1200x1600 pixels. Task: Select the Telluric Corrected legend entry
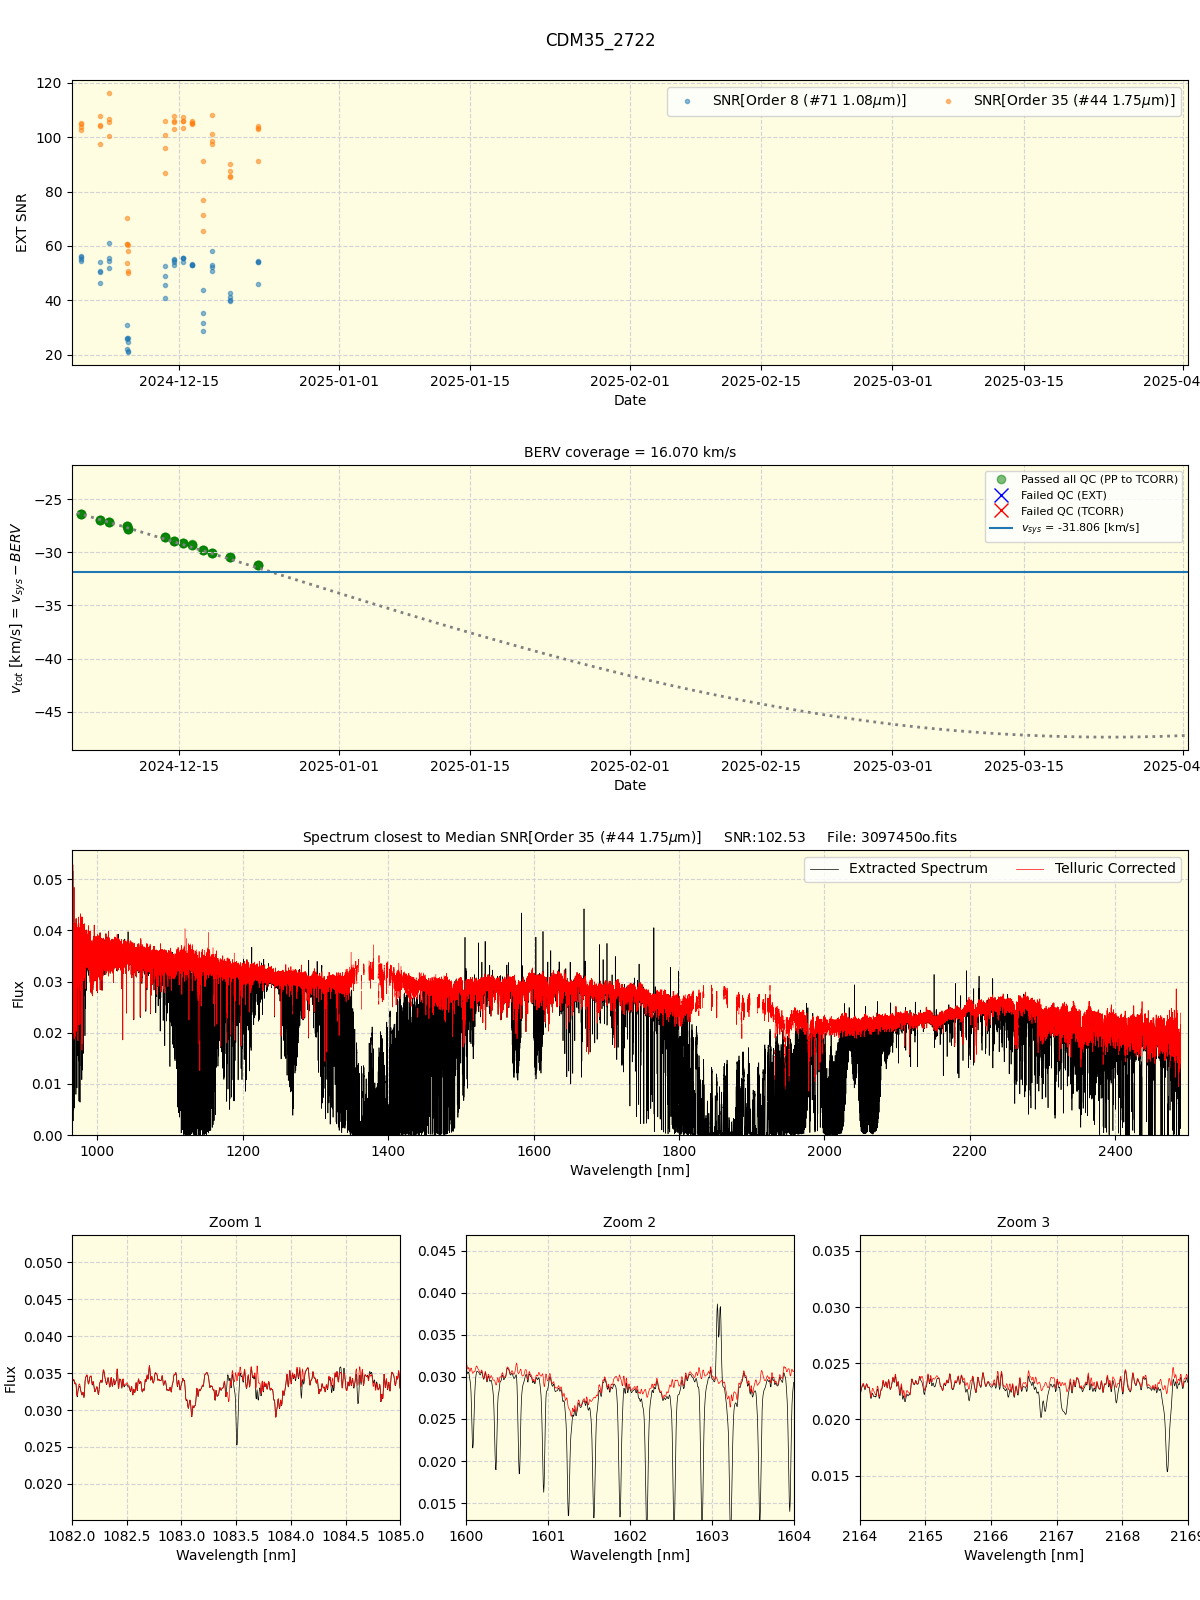[1096, 869]
